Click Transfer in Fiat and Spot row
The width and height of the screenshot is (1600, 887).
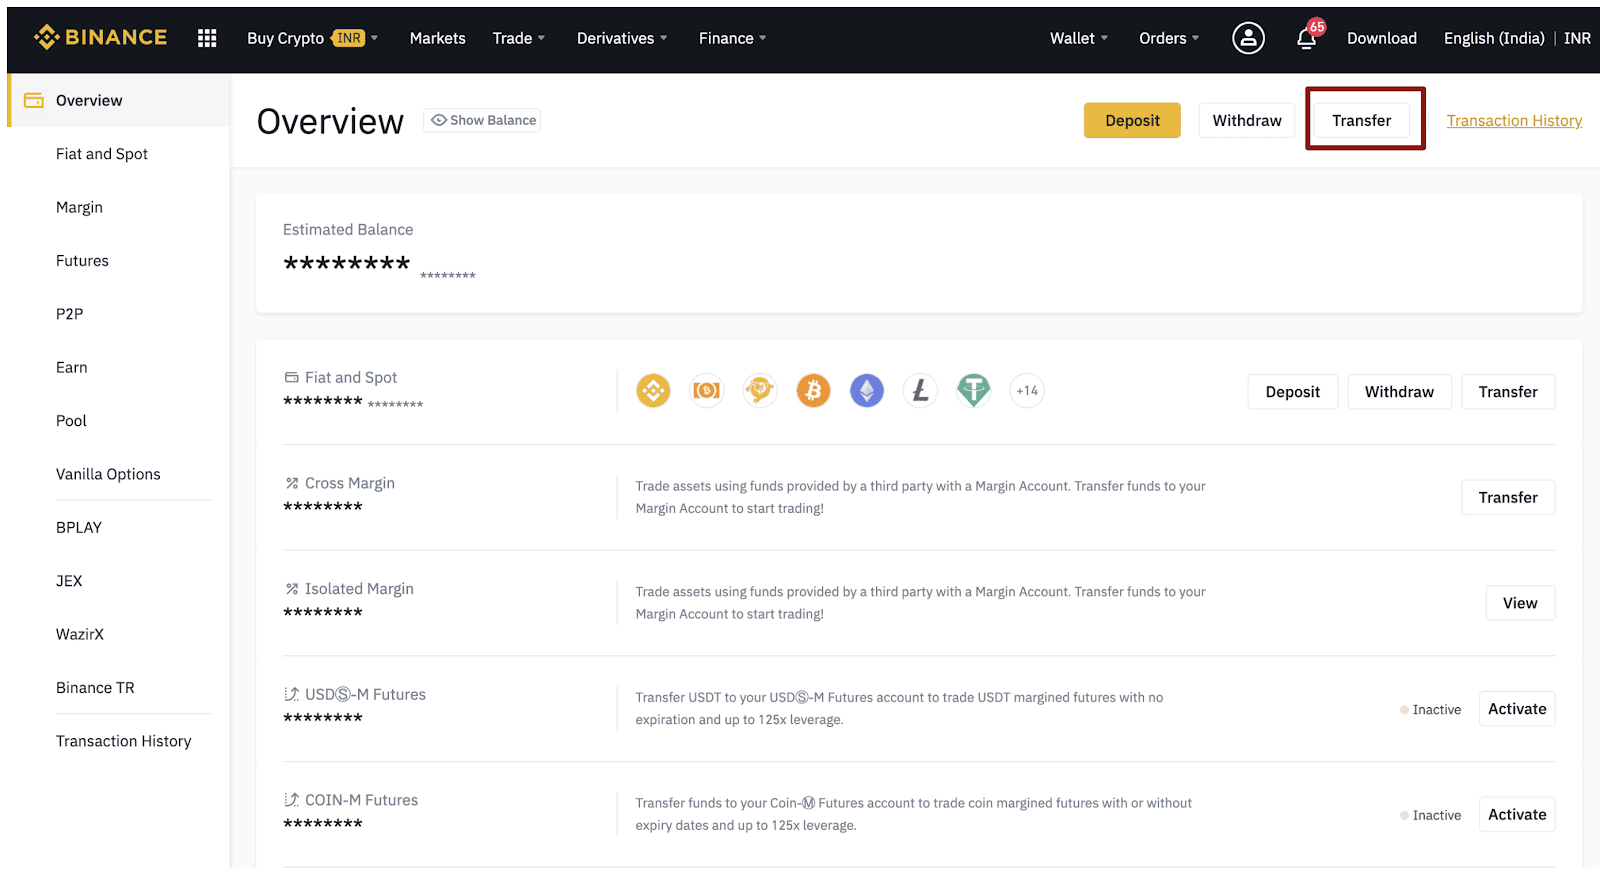(x=1508, y=392)
